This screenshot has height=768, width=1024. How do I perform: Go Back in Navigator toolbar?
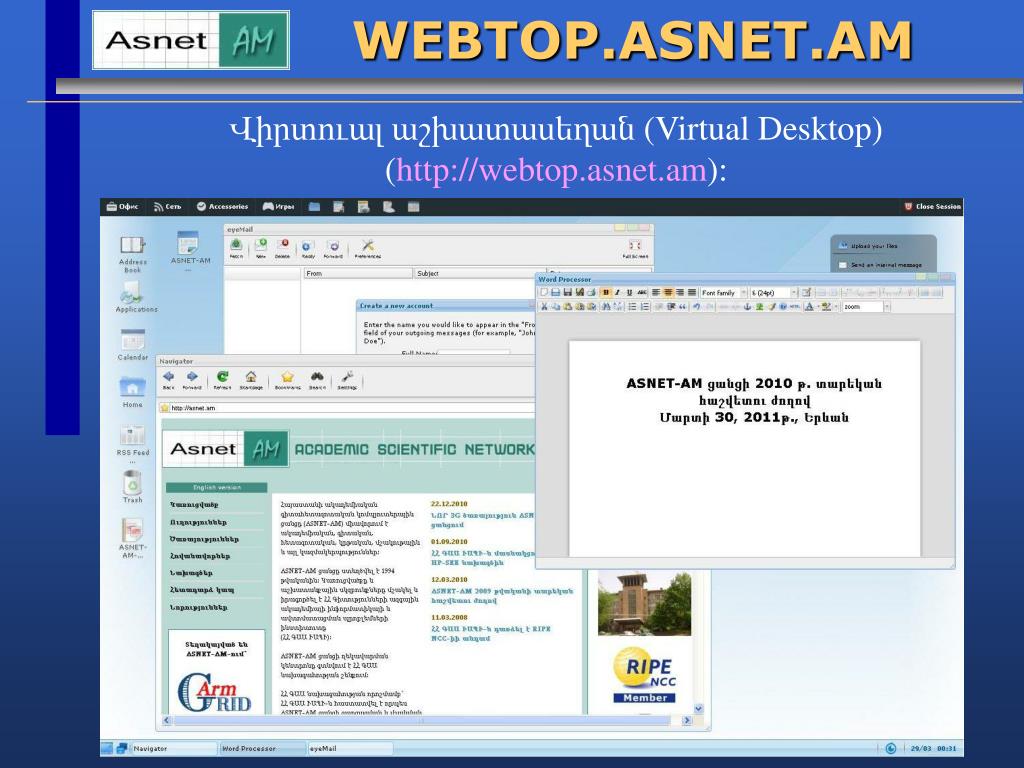click(x=168, y=380)
